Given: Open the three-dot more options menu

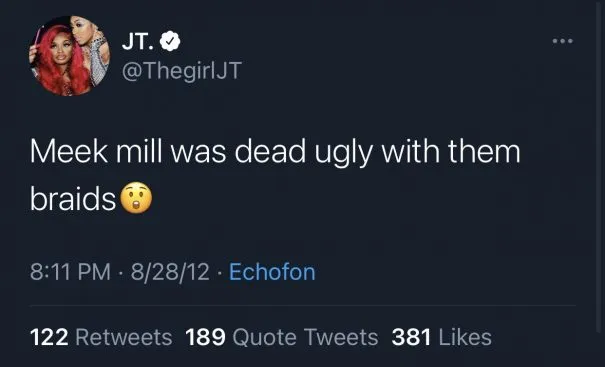Looking at the screenshot, I should 563,41.
